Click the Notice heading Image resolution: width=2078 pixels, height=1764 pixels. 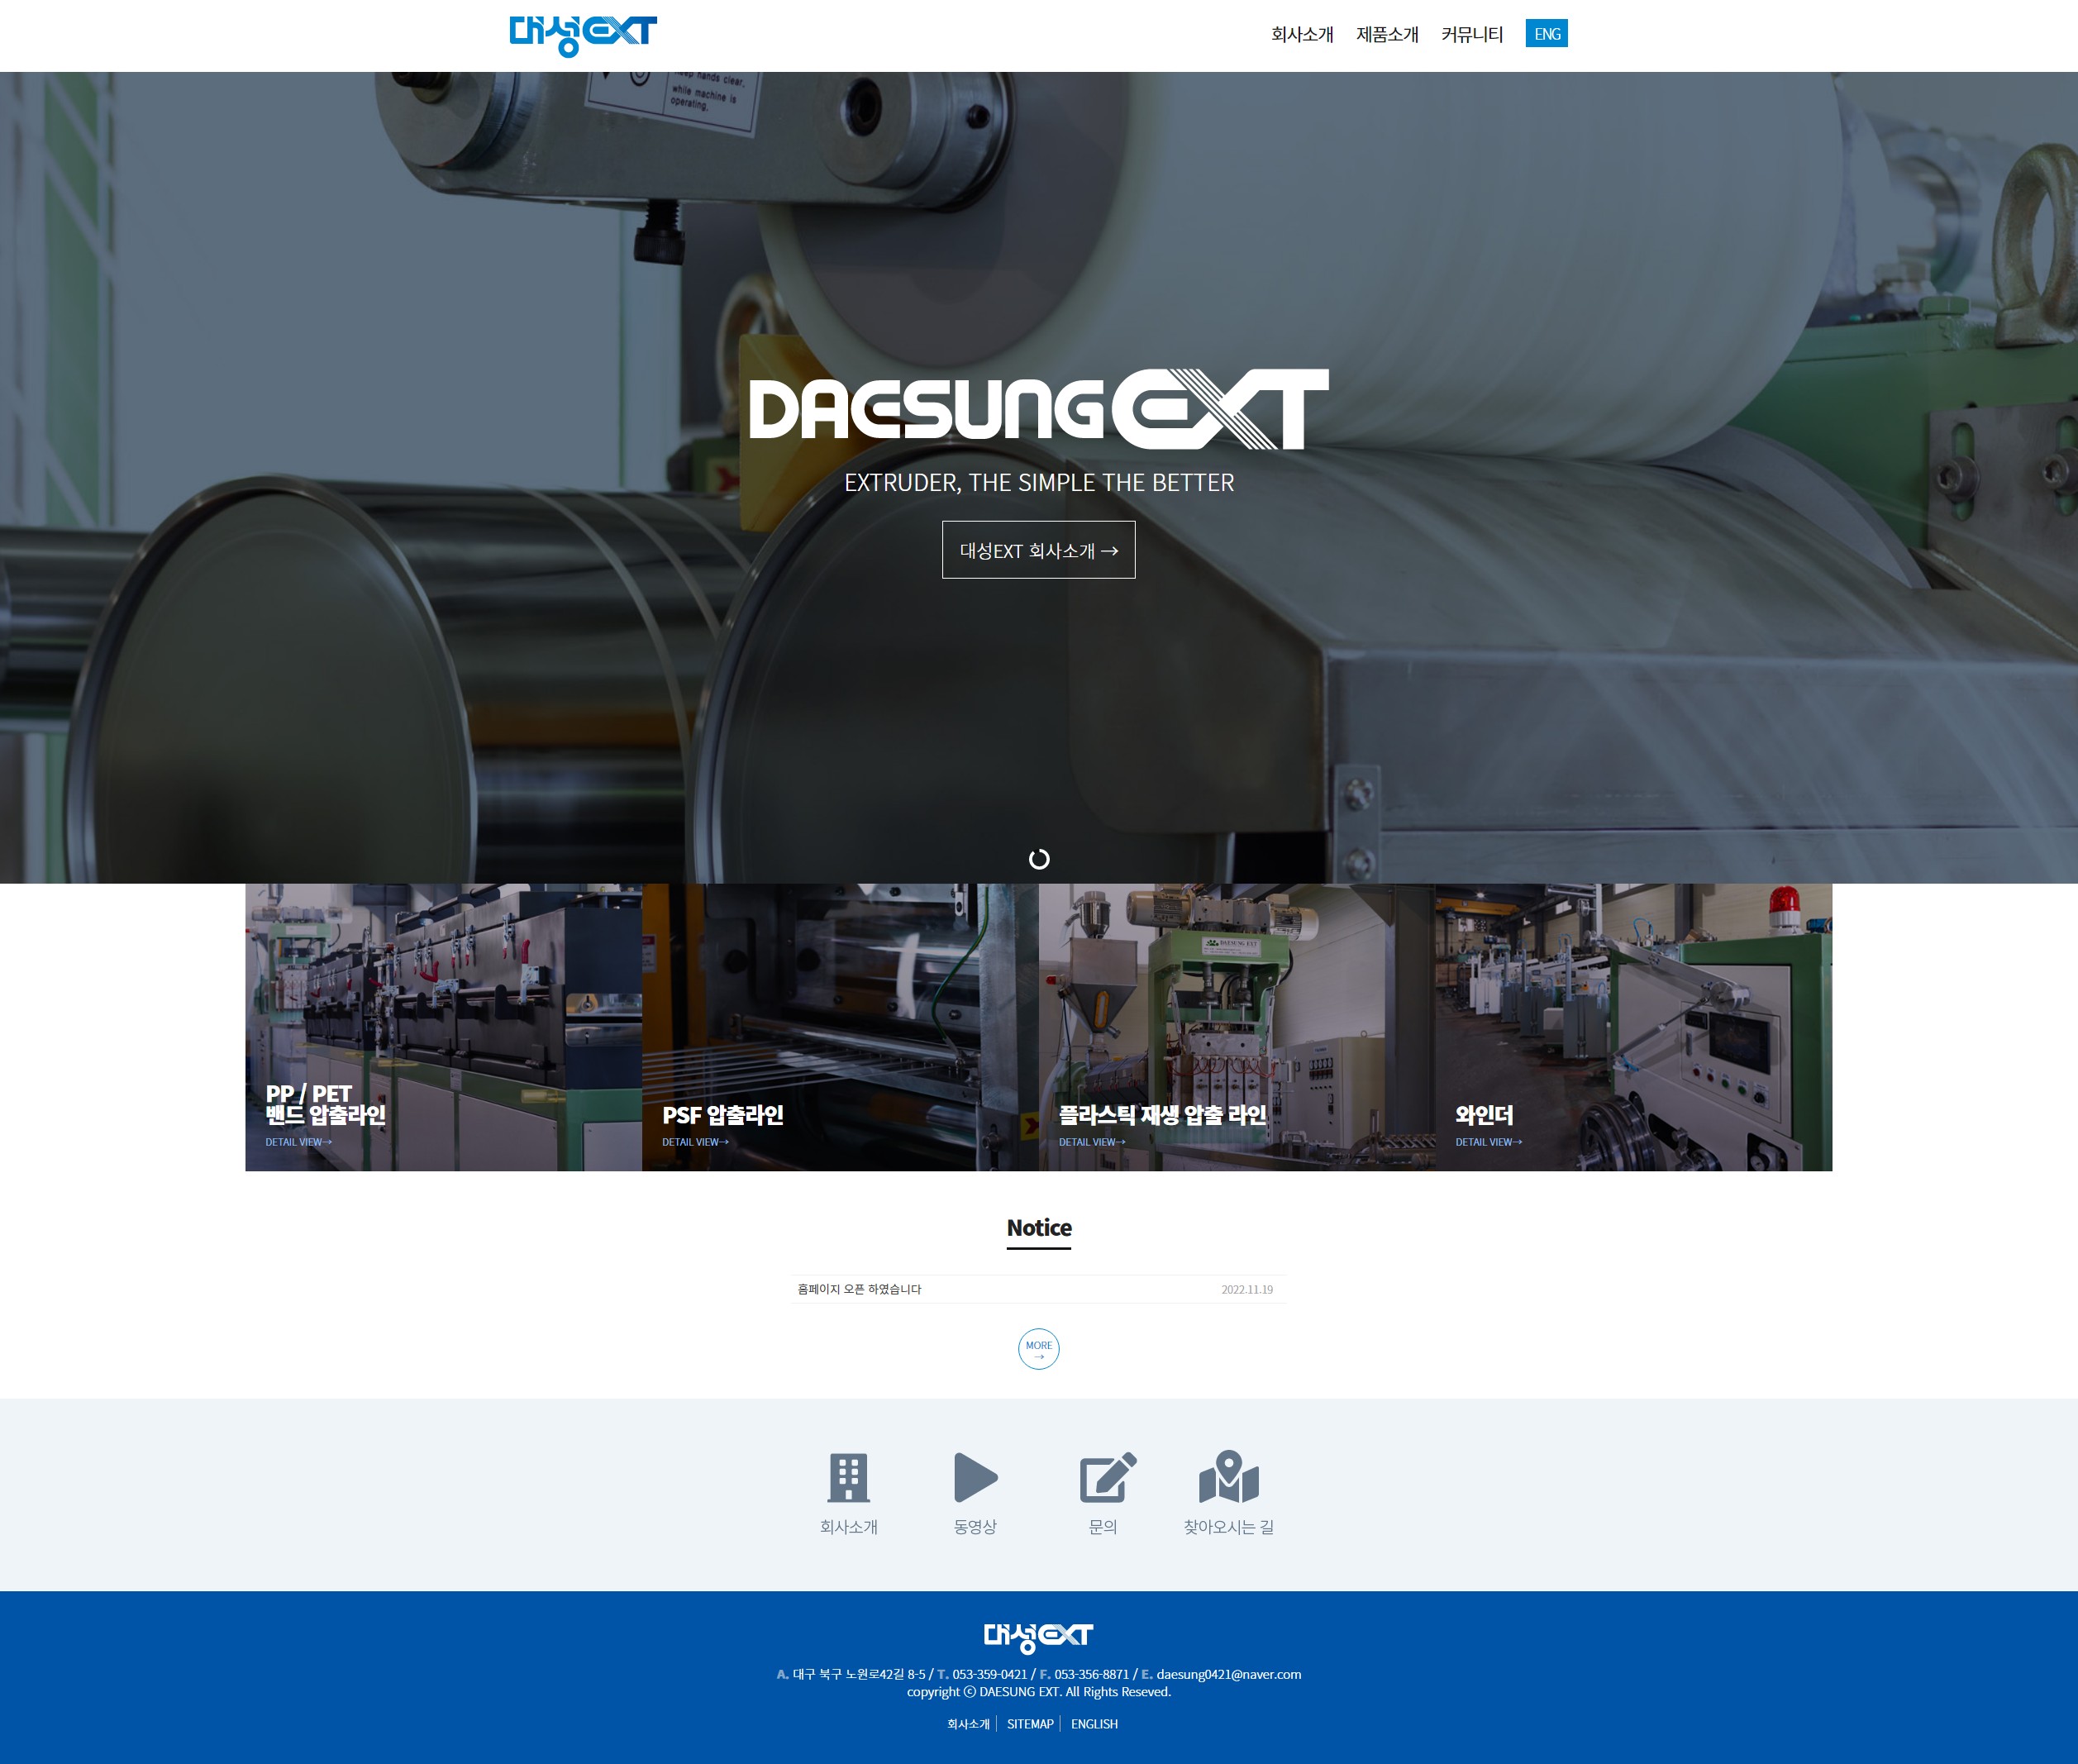point(1039,1228)
